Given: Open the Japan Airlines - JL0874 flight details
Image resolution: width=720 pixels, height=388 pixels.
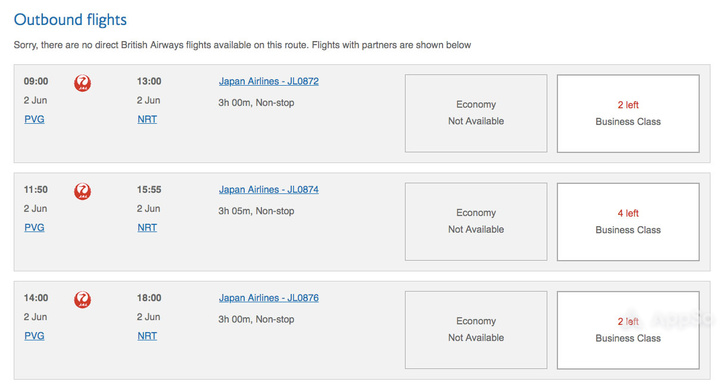Looking at the screenshot, I should coord(269,190).
